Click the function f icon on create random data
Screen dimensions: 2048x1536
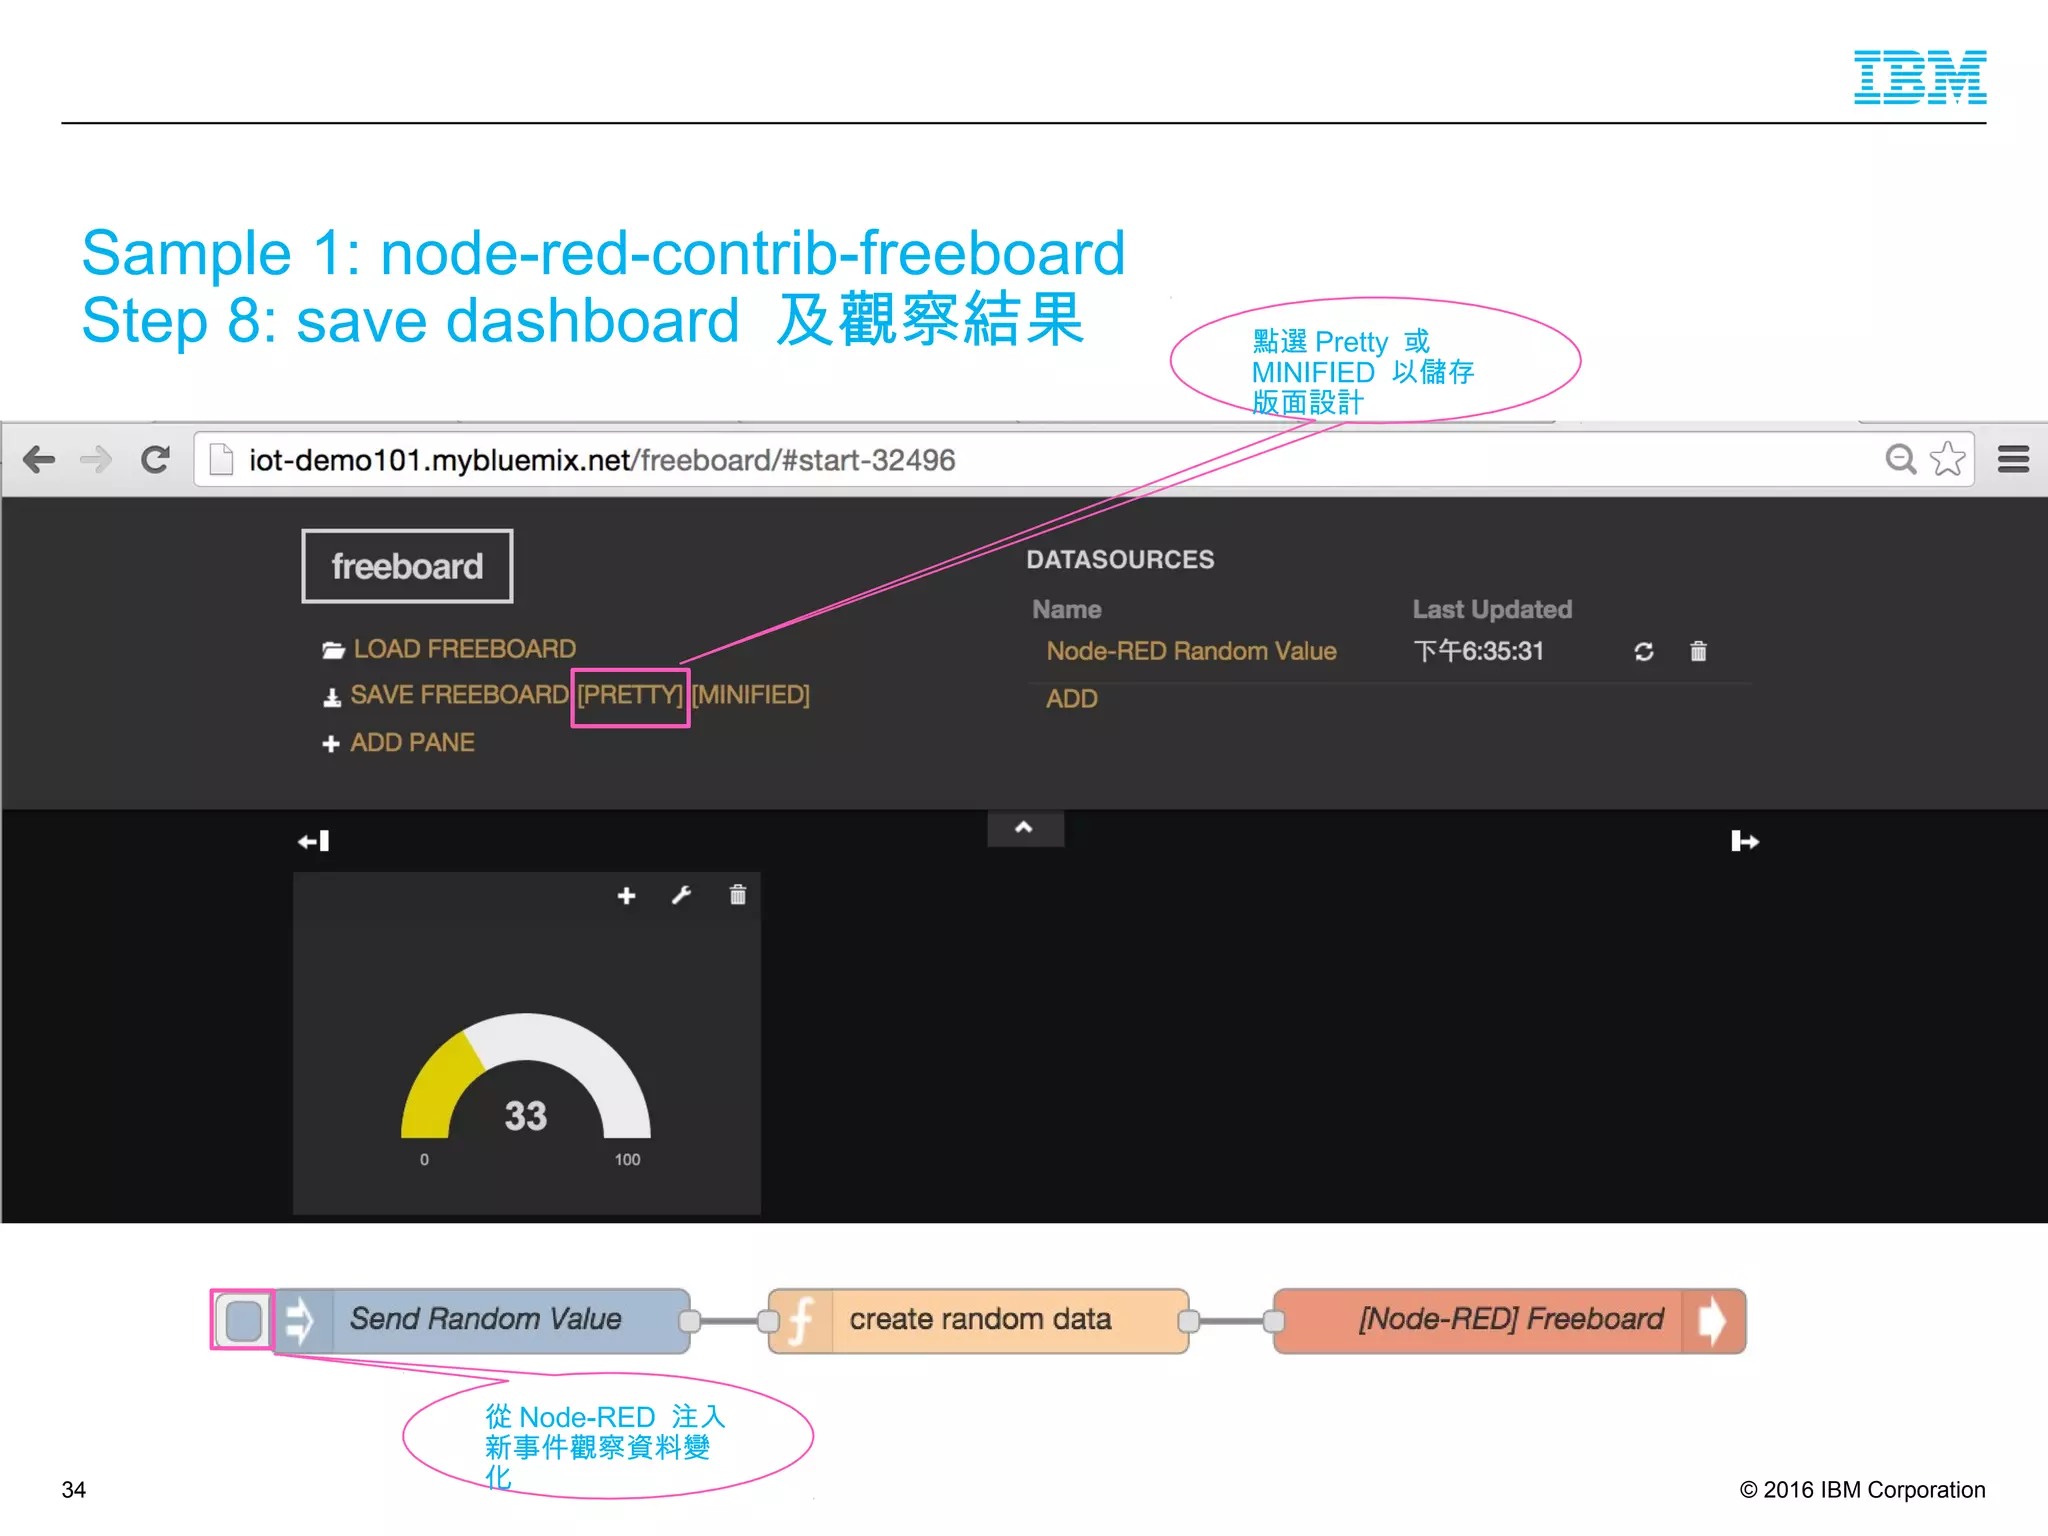tap(801, 1321)
